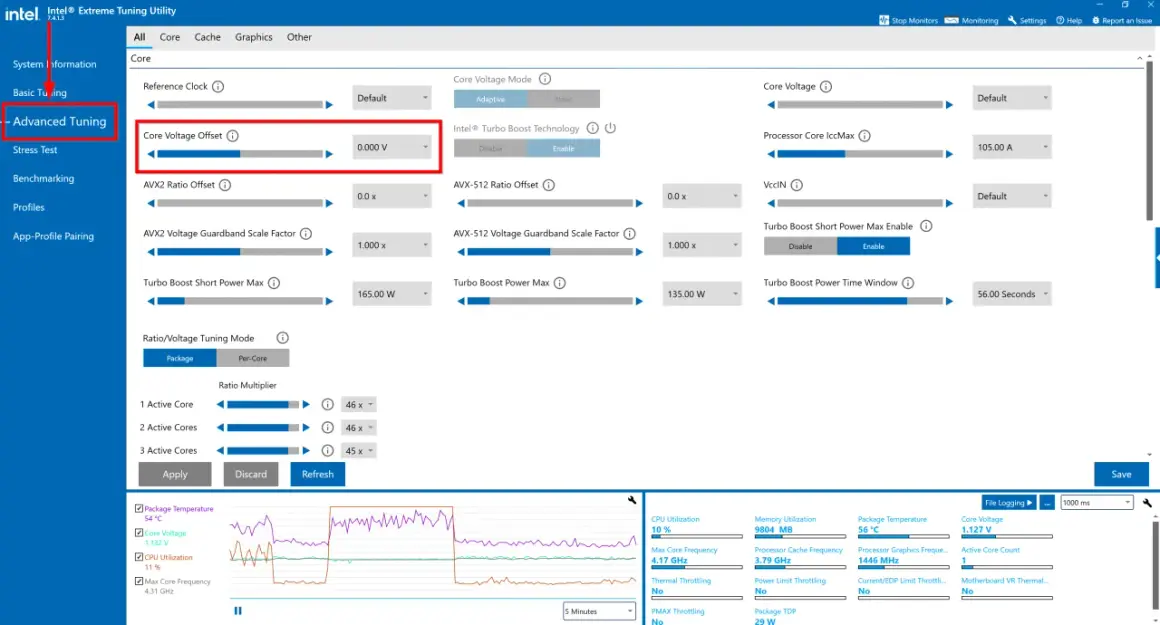1160x625 pixels.
Task: Toggle CPU Utilization graph checkbox
Action: pyautogui.click(x=139, y=557)
